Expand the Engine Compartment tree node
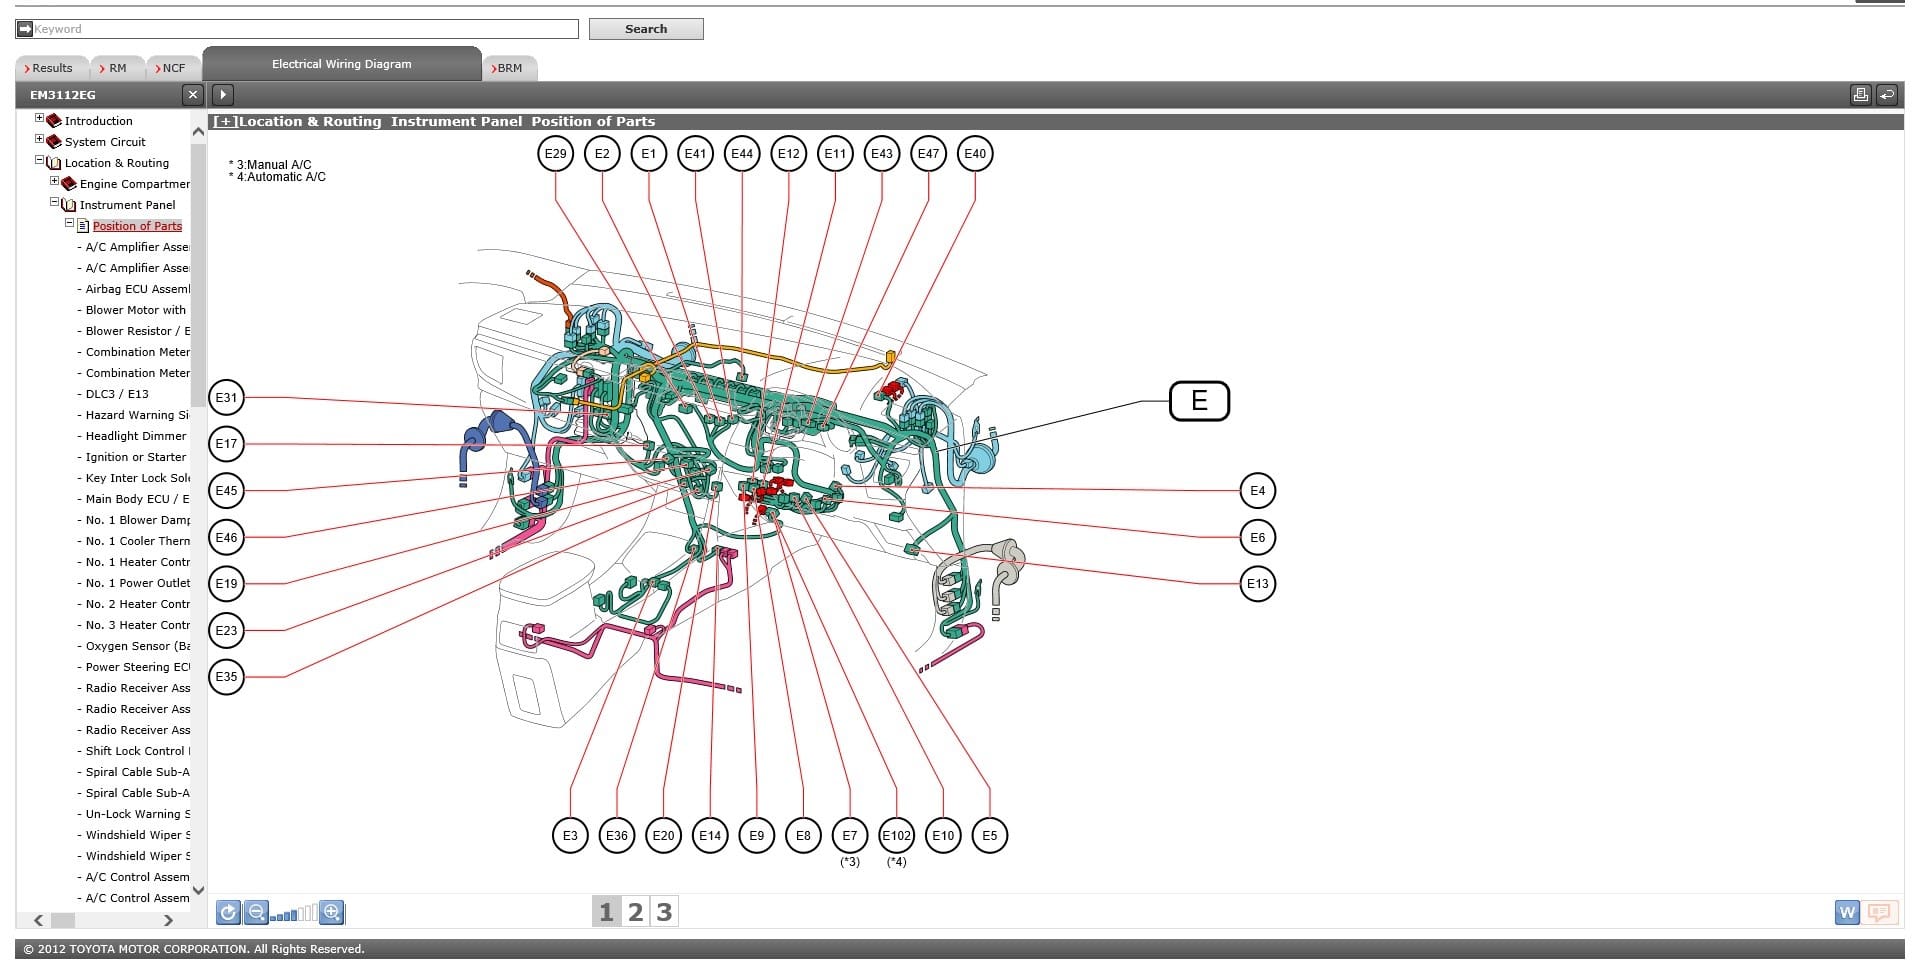This screenshot has width=1920, height=966. (x=55, y=182)
